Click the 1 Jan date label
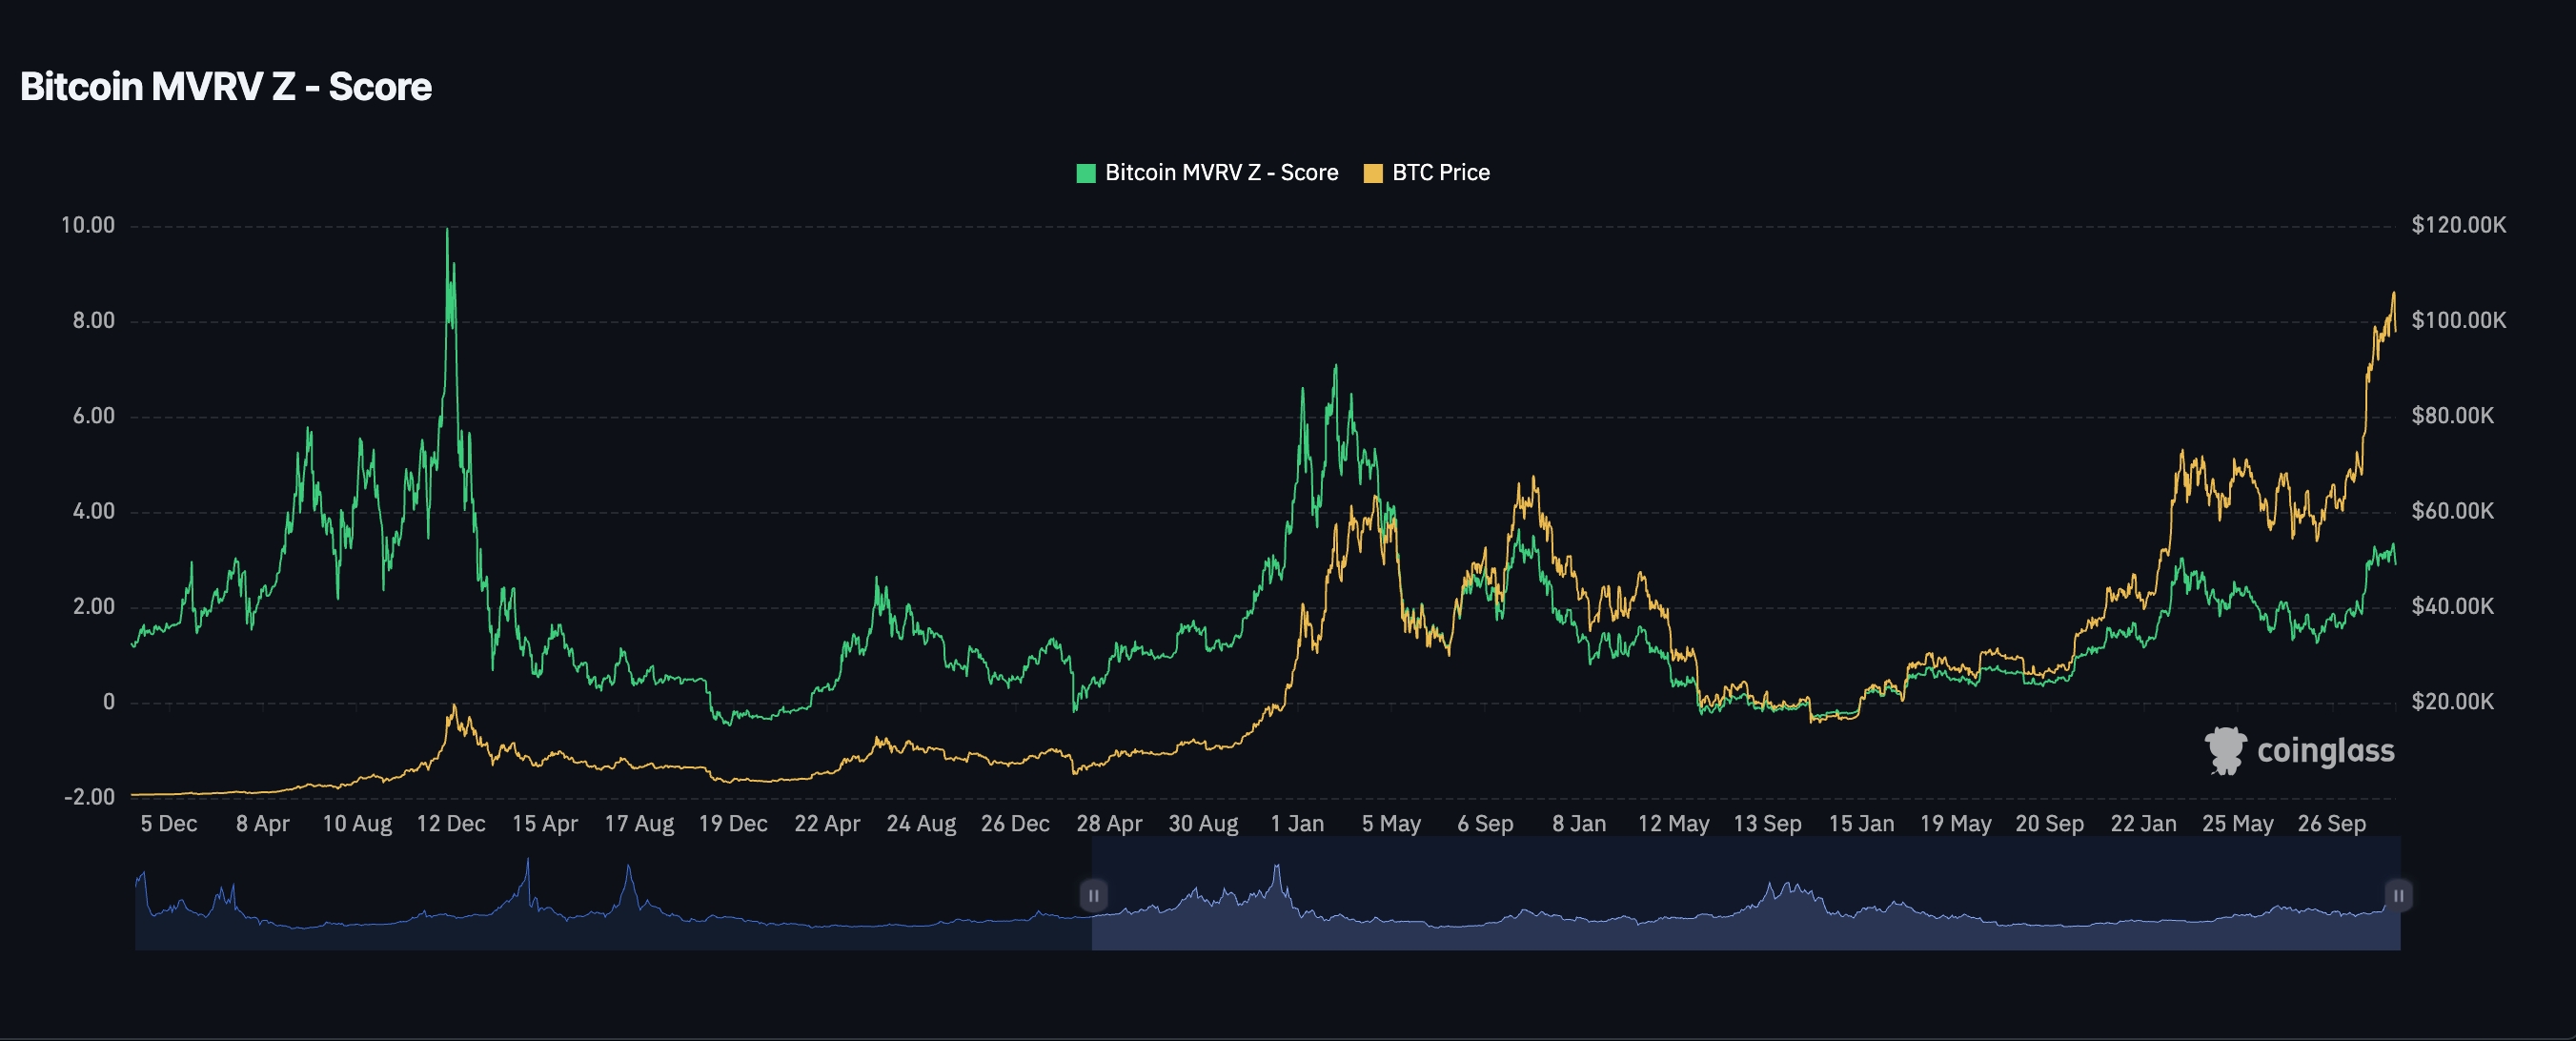The height and width of the screenshot is (1041, 2576). 1297,824
